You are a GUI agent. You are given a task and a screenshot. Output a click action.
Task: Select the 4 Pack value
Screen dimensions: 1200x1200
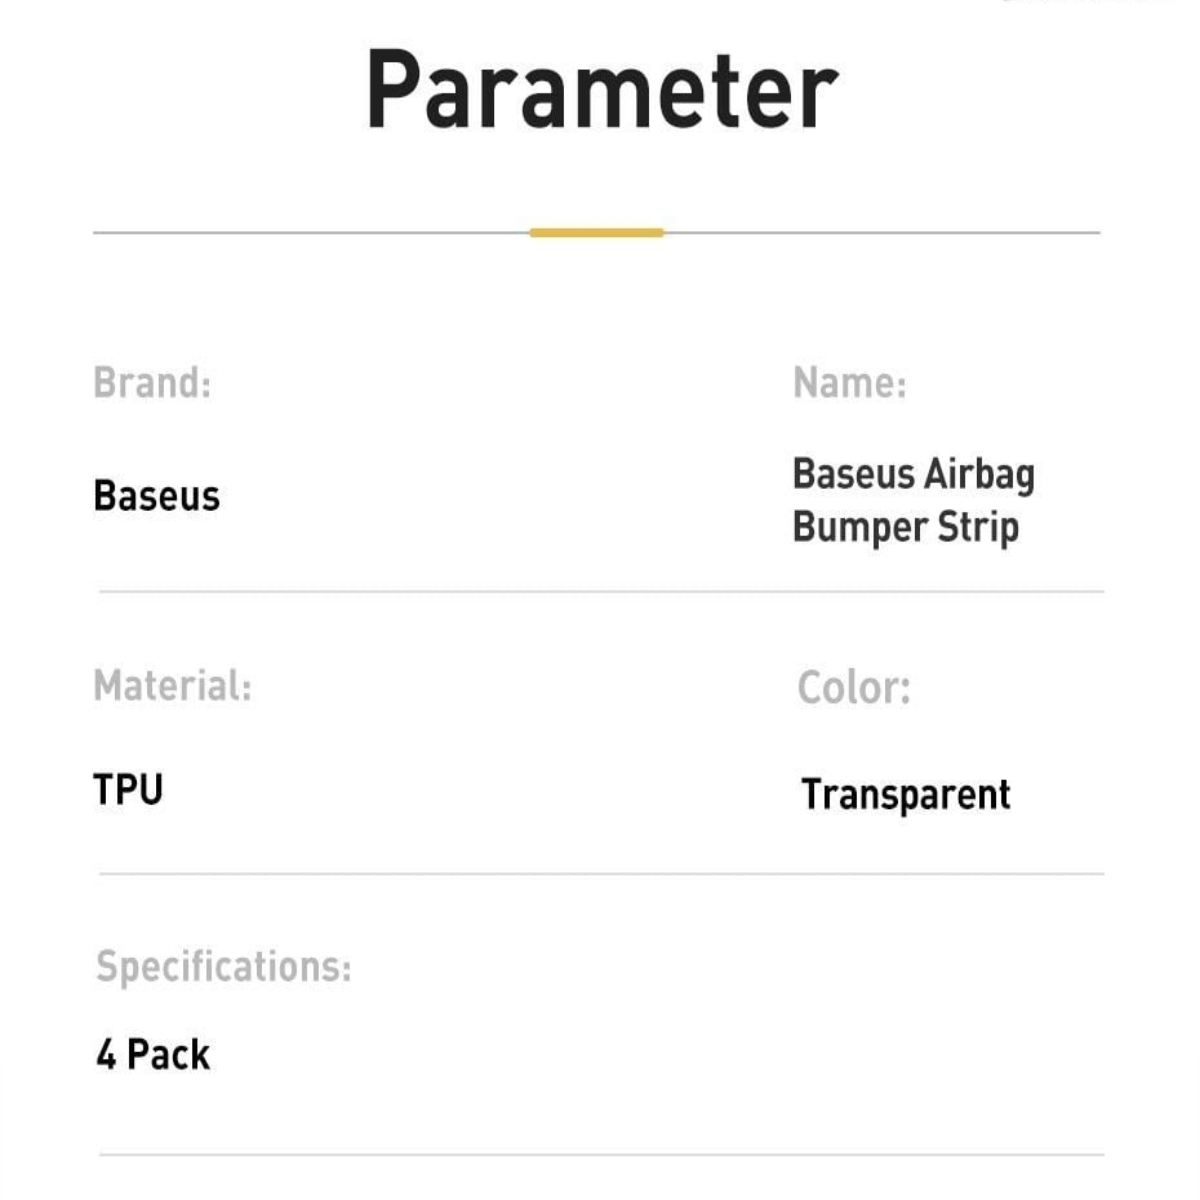click(x=153, y=1055)
